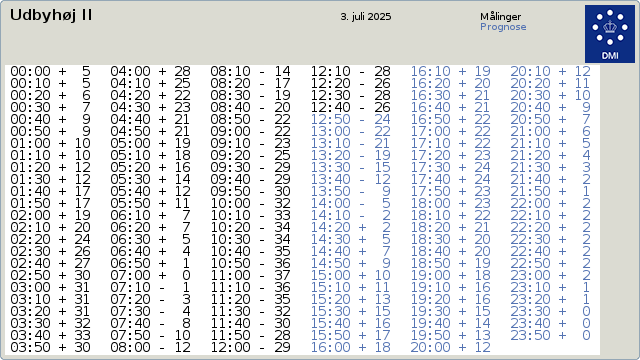
Task: Click the Udbyhøj II station title
Action: 51,16
